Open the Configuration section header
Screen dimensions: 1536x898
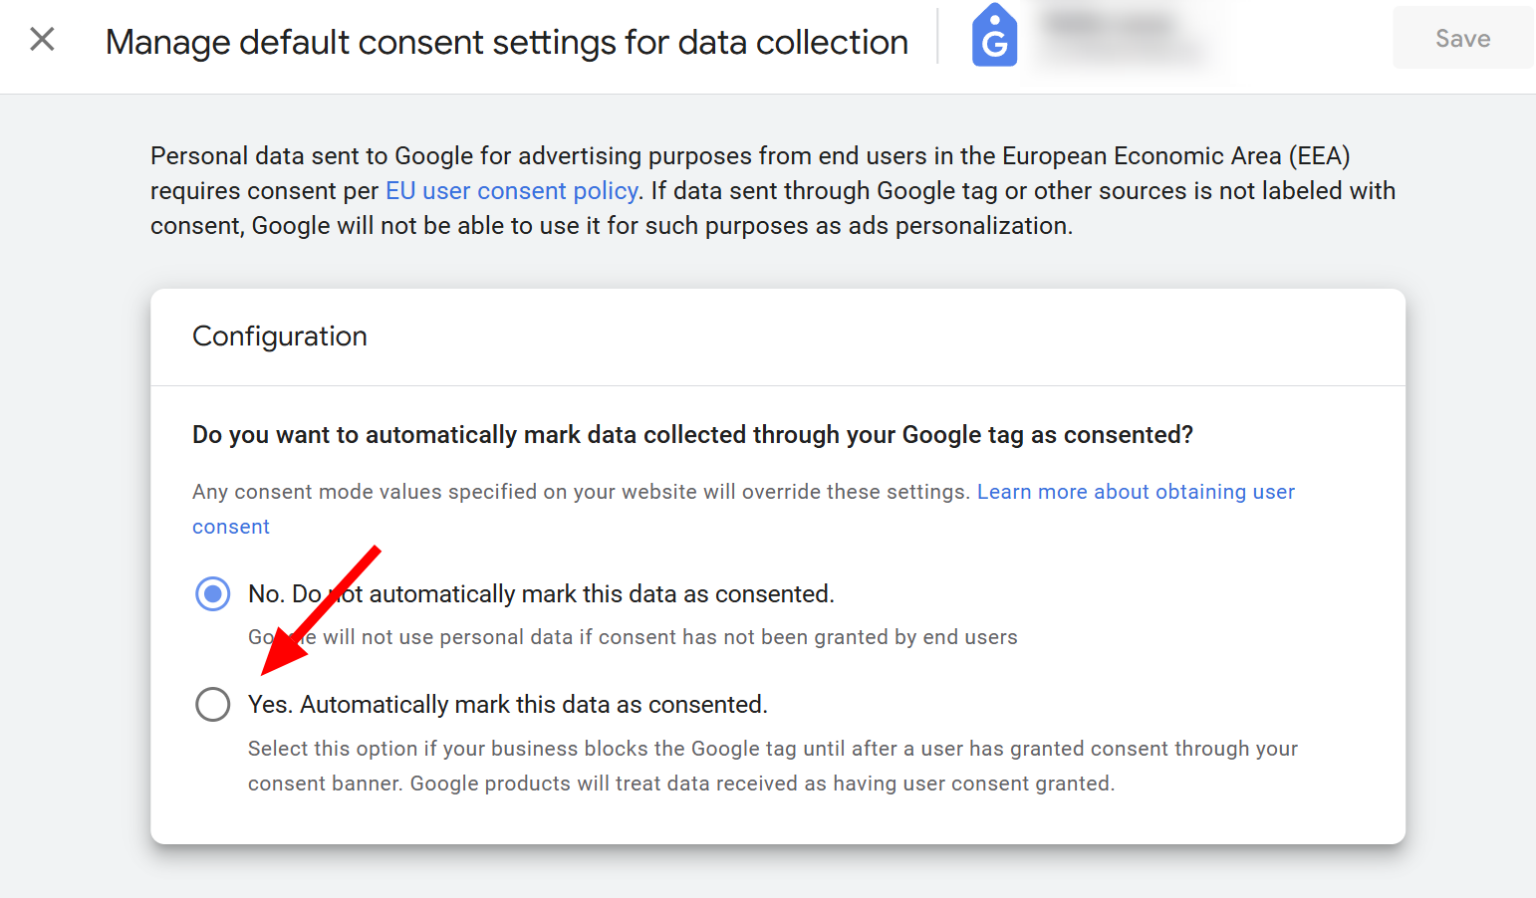pyautogui.click(x=280, y=336)
